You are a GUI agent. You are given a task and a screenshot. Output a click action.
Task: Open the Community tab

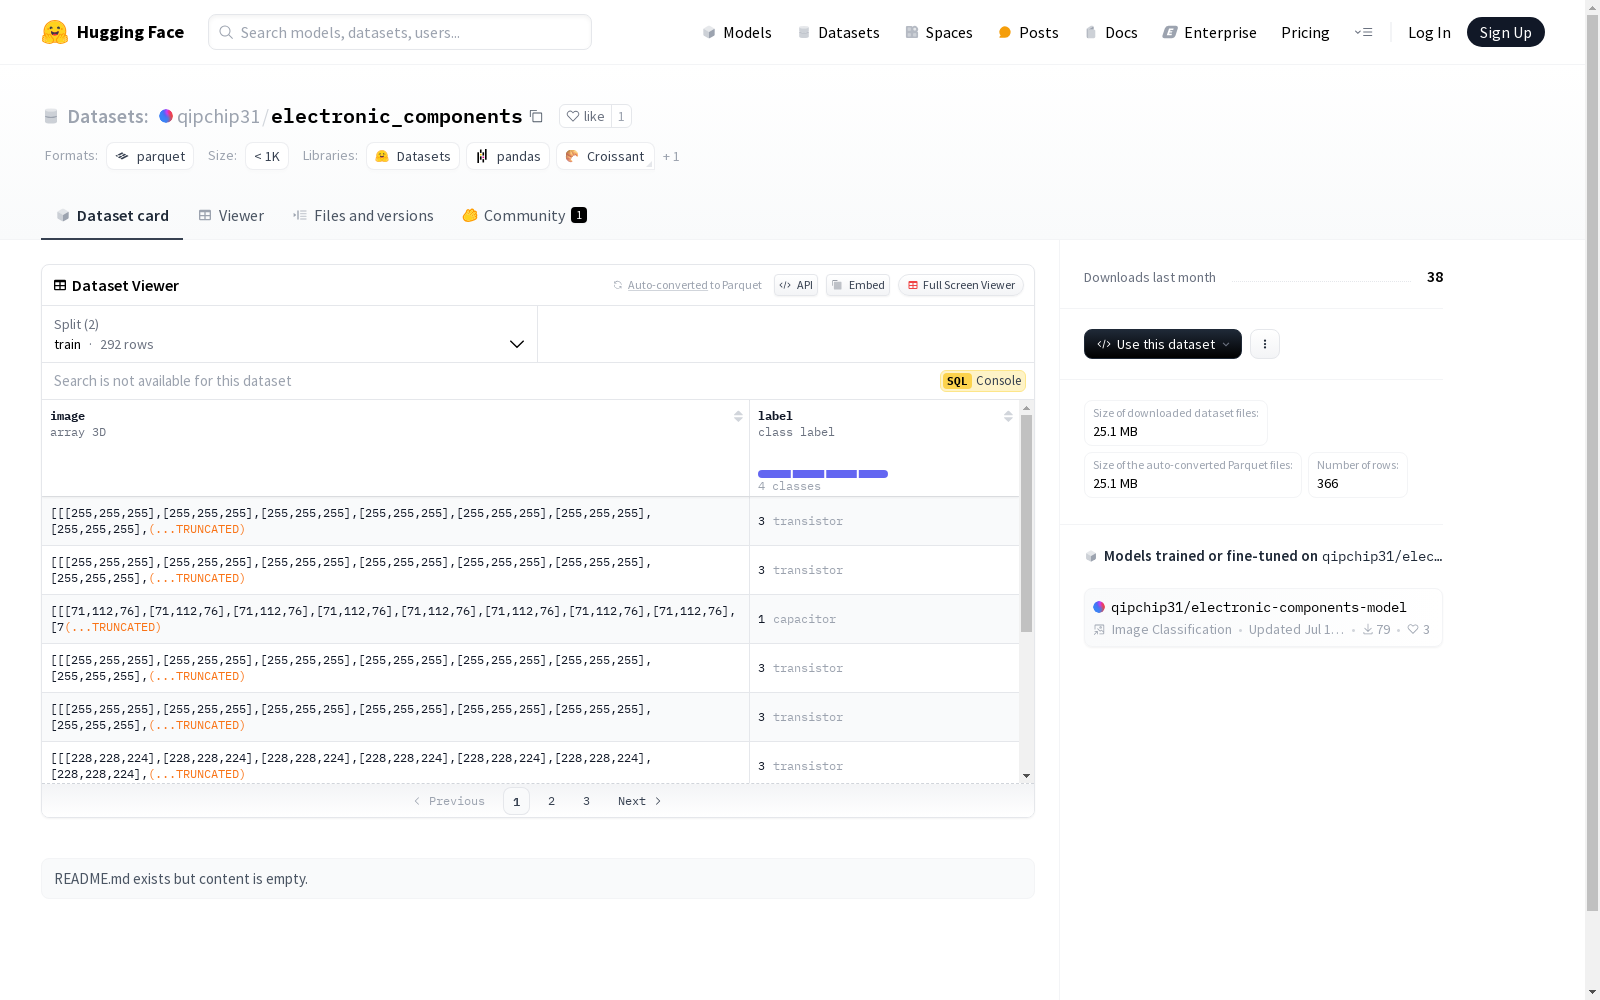tap(524, 216)
